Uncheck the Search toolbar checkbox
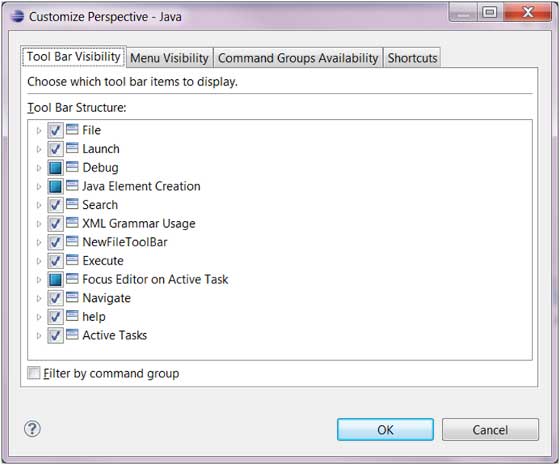Image resolution: width=560 pixels, height=465 pixels. (55, 205)
